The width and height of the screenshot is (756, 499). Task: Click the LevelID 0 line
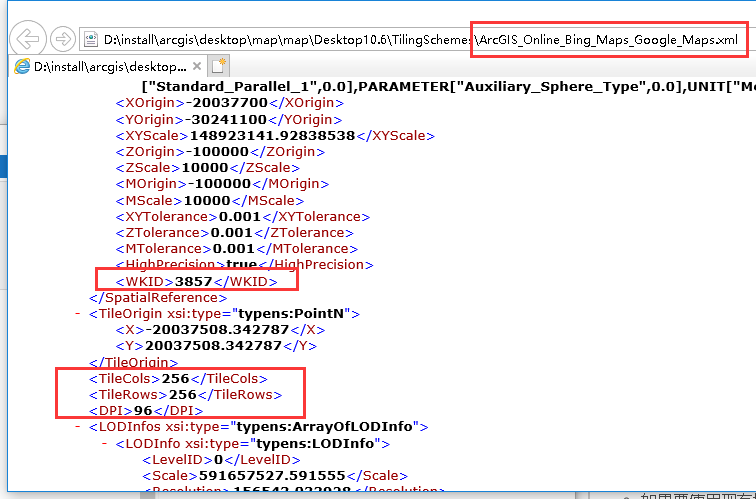(221, 459)
